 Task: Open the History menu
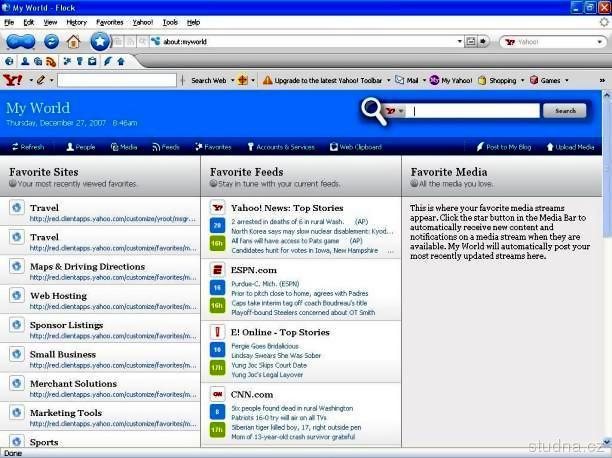76,22
